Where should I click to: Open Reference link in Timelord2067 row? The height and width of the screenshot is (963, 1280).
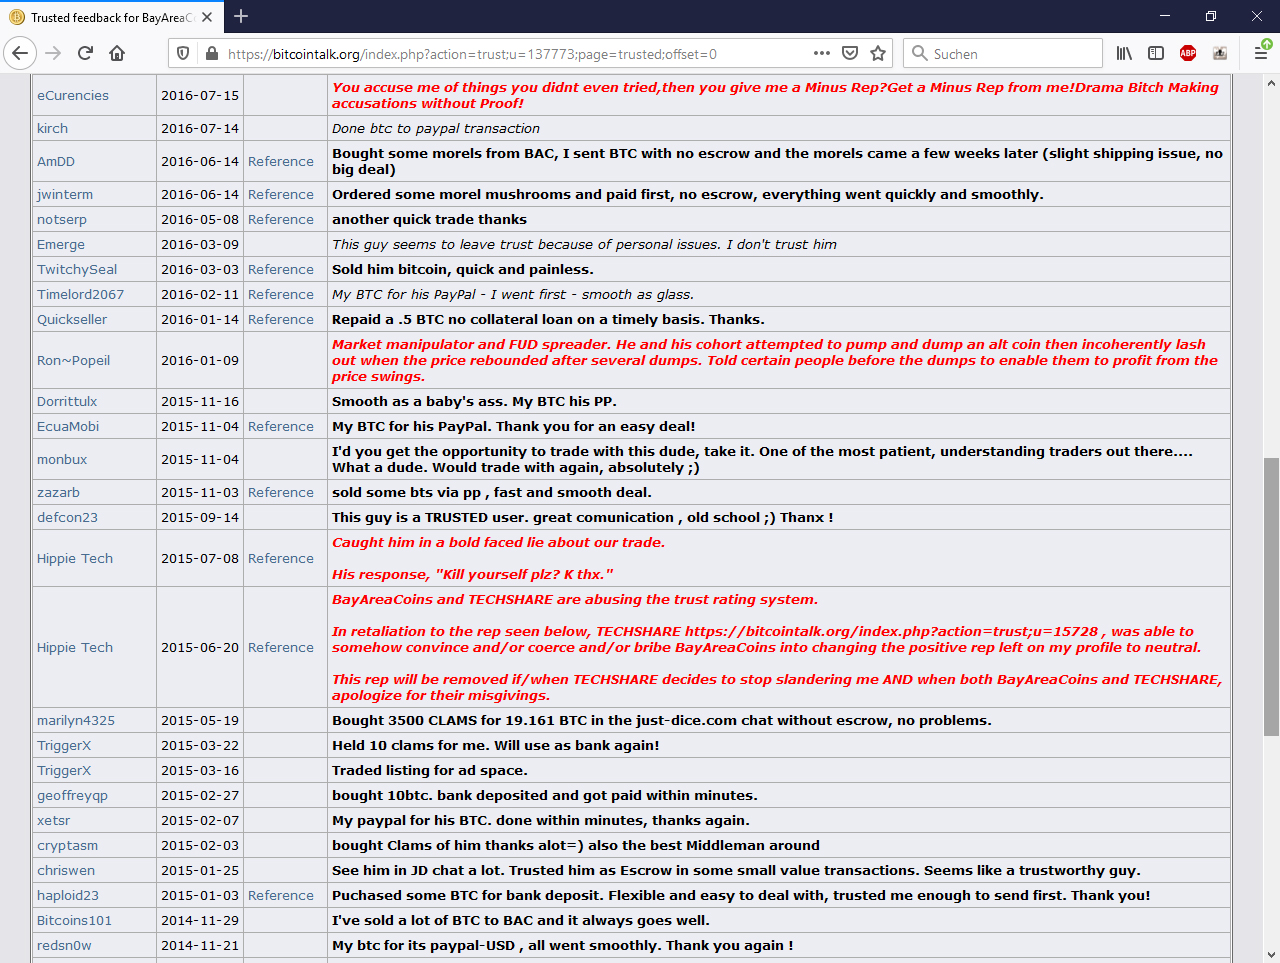click(x=281, y=294)
